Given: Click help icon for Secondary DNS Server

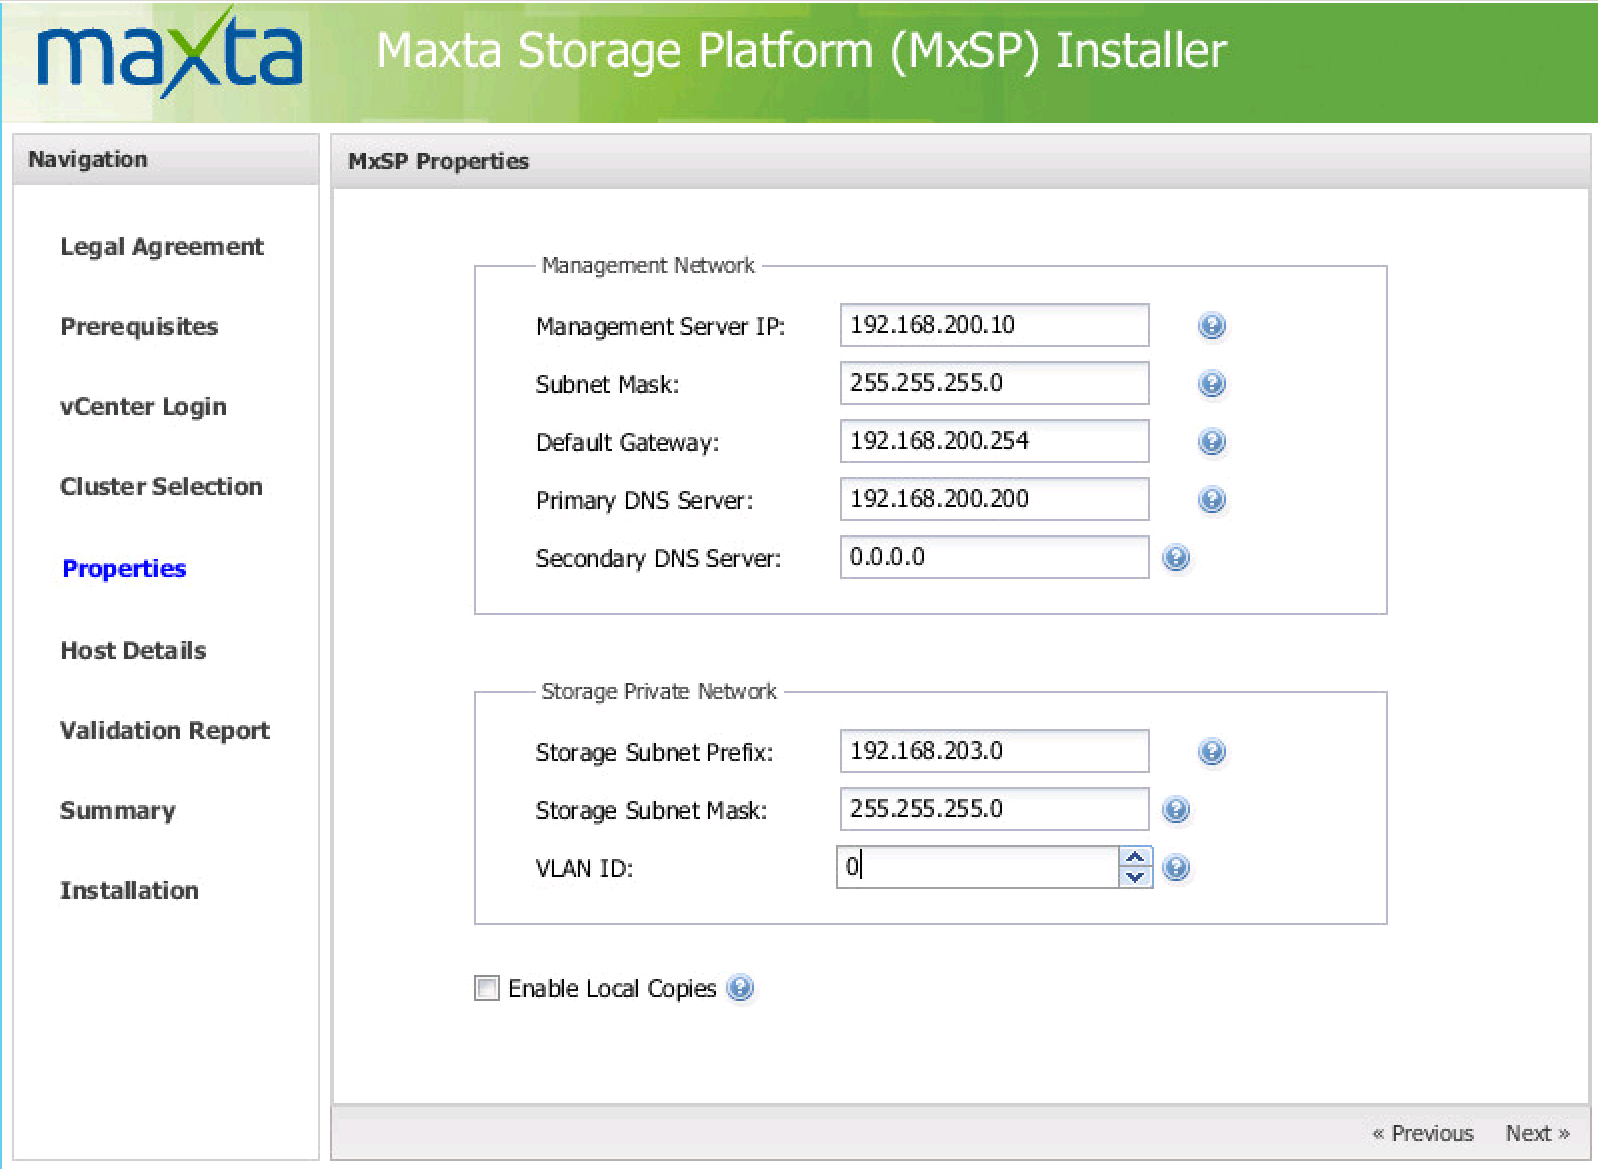Looking at the screenshot, I should (1176, 558).
